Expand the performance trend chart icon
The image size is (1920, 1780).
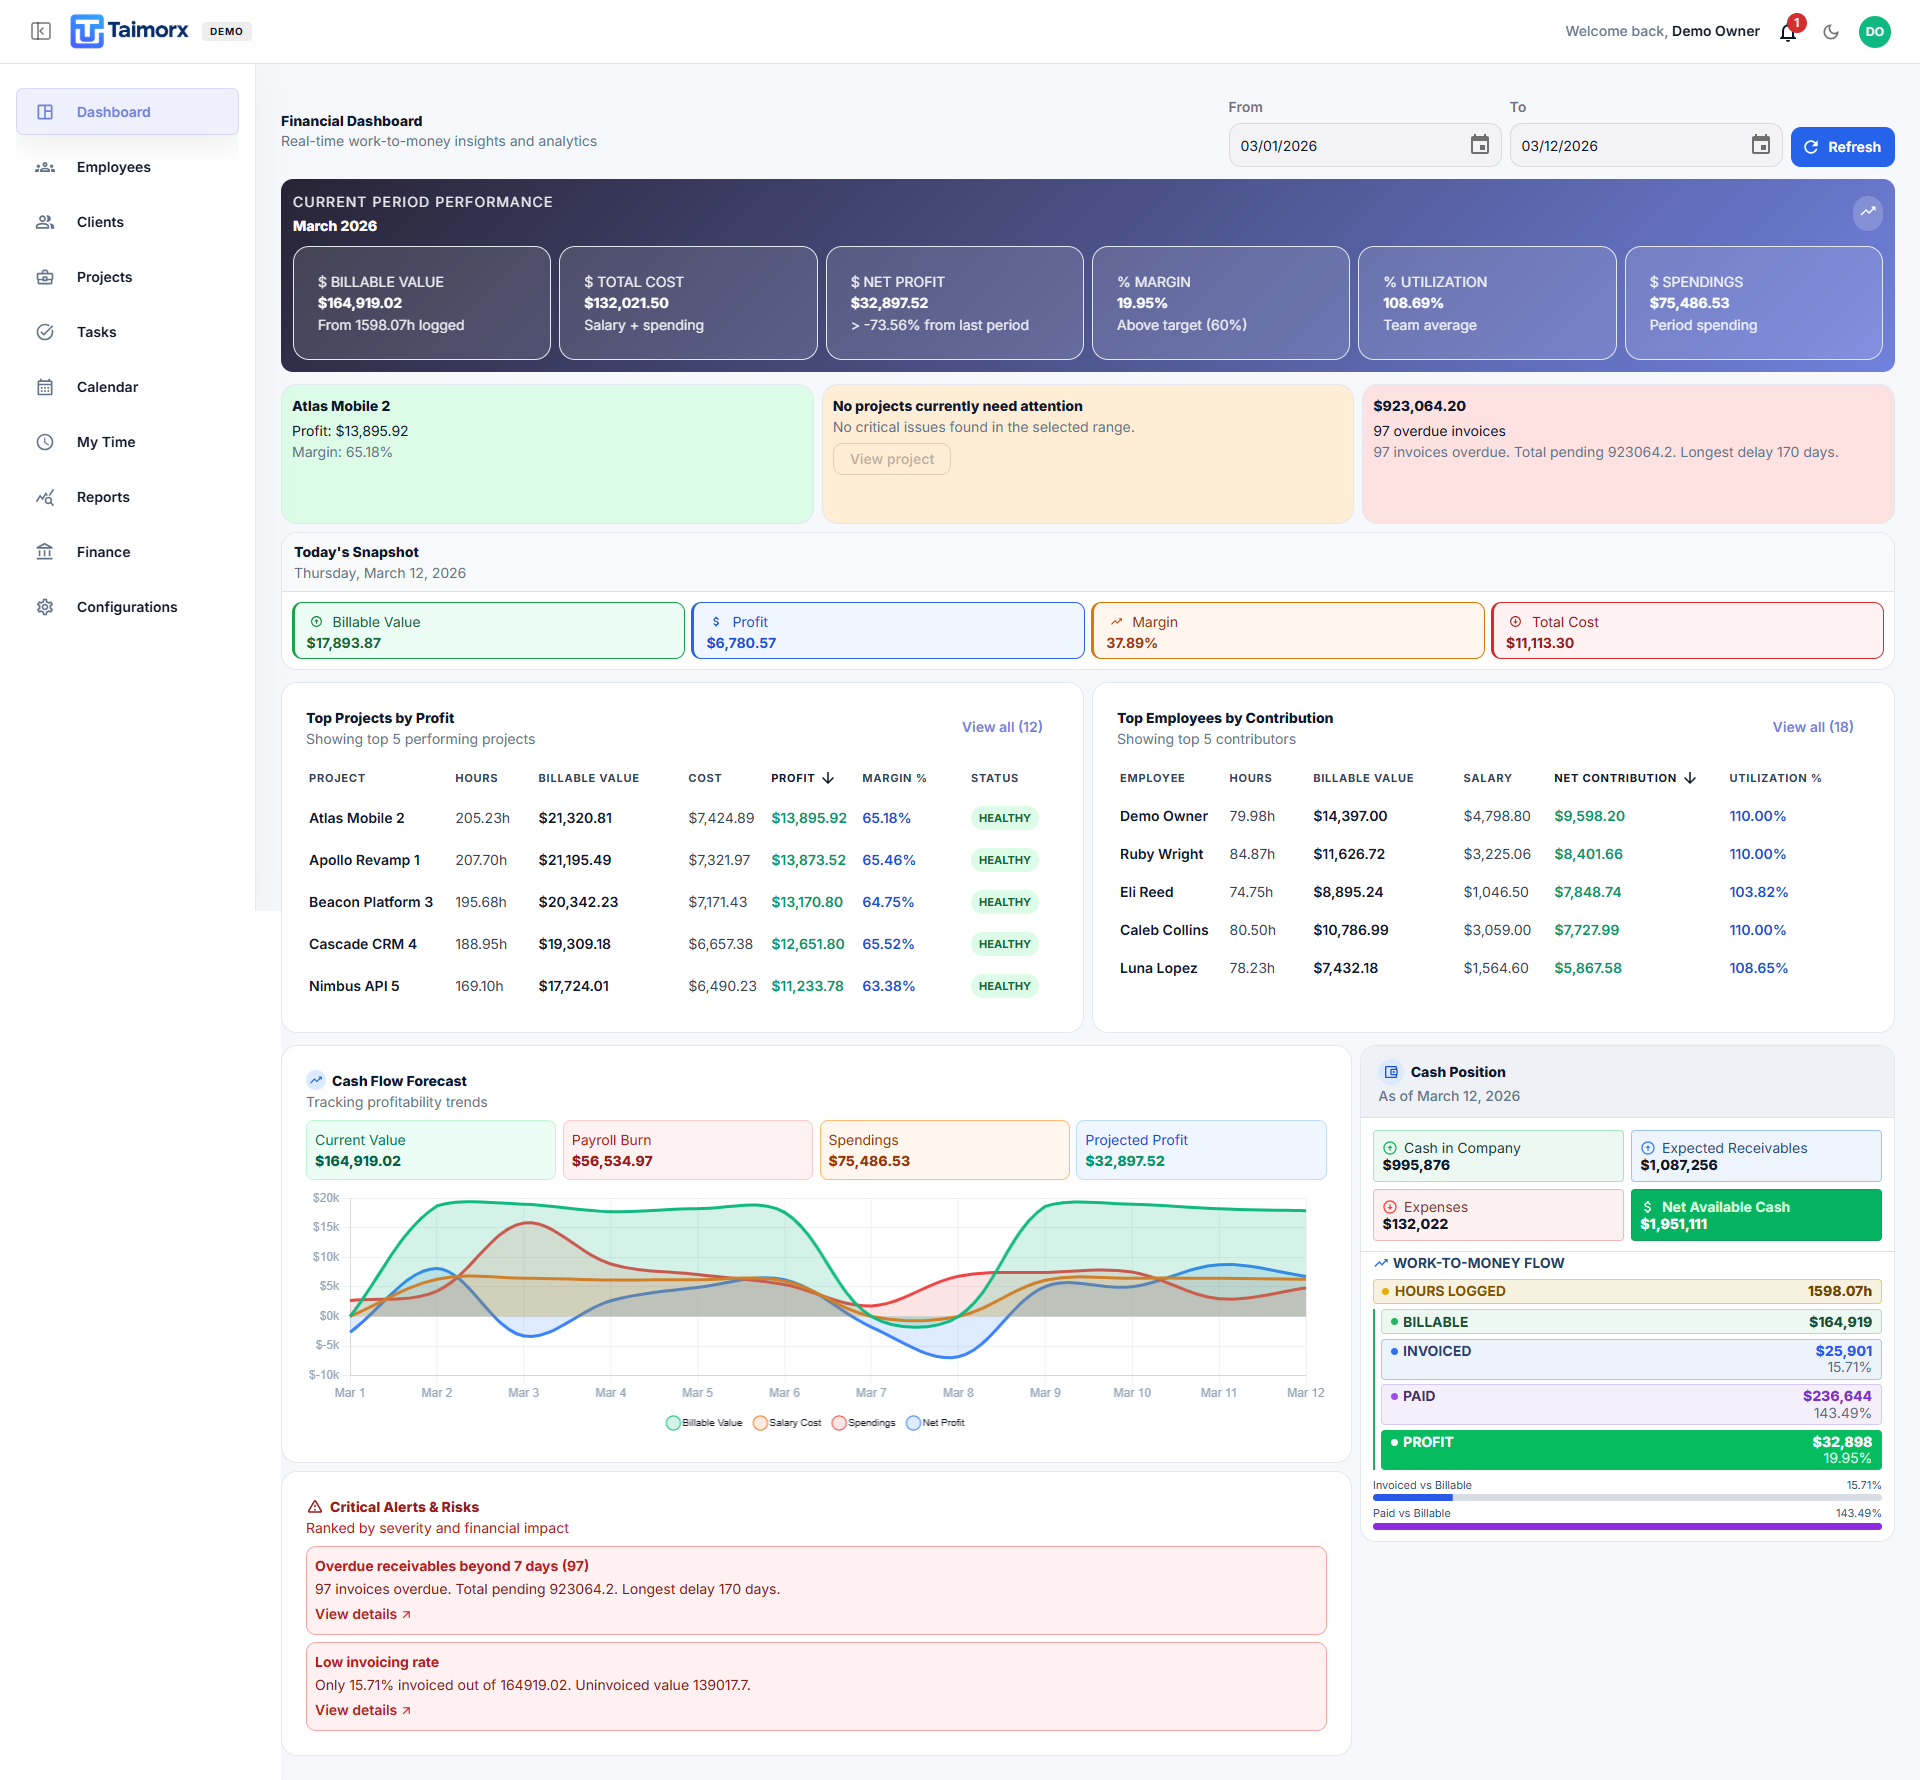pos(1868,212)
